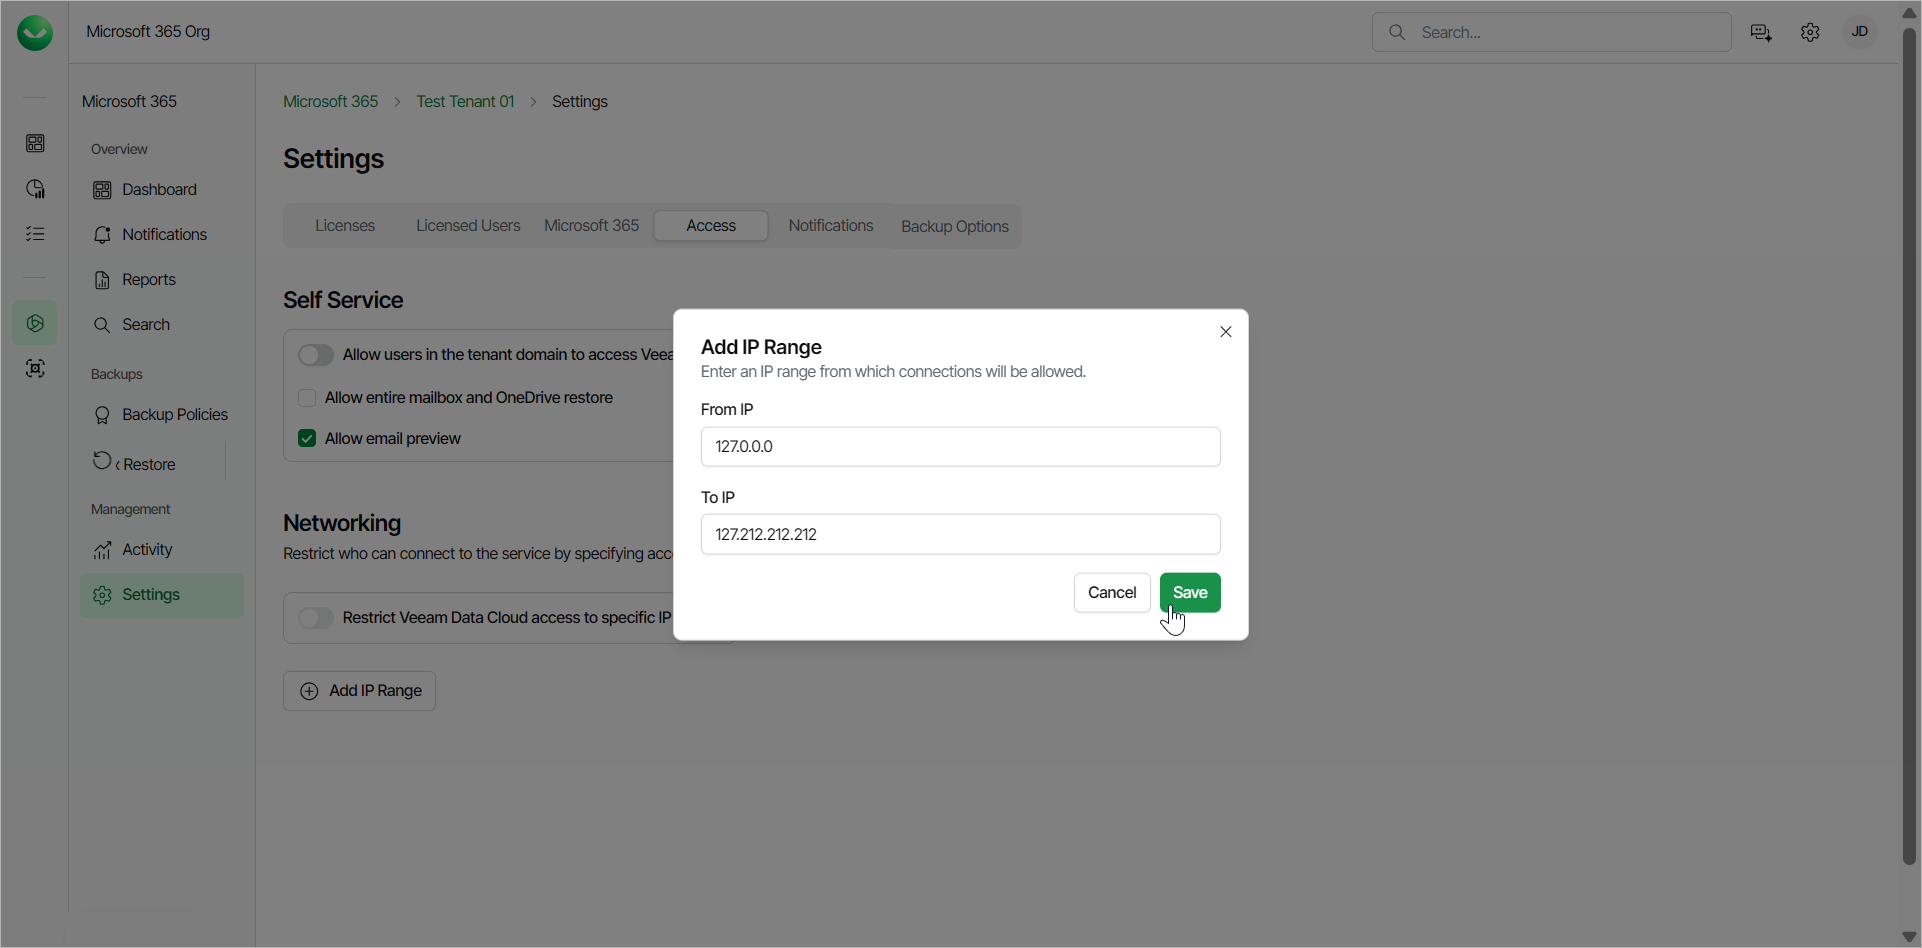This screenshot has height=948, width=1922.
Task: Click the Veeam logo icon
Action: [x=35, y=33]
